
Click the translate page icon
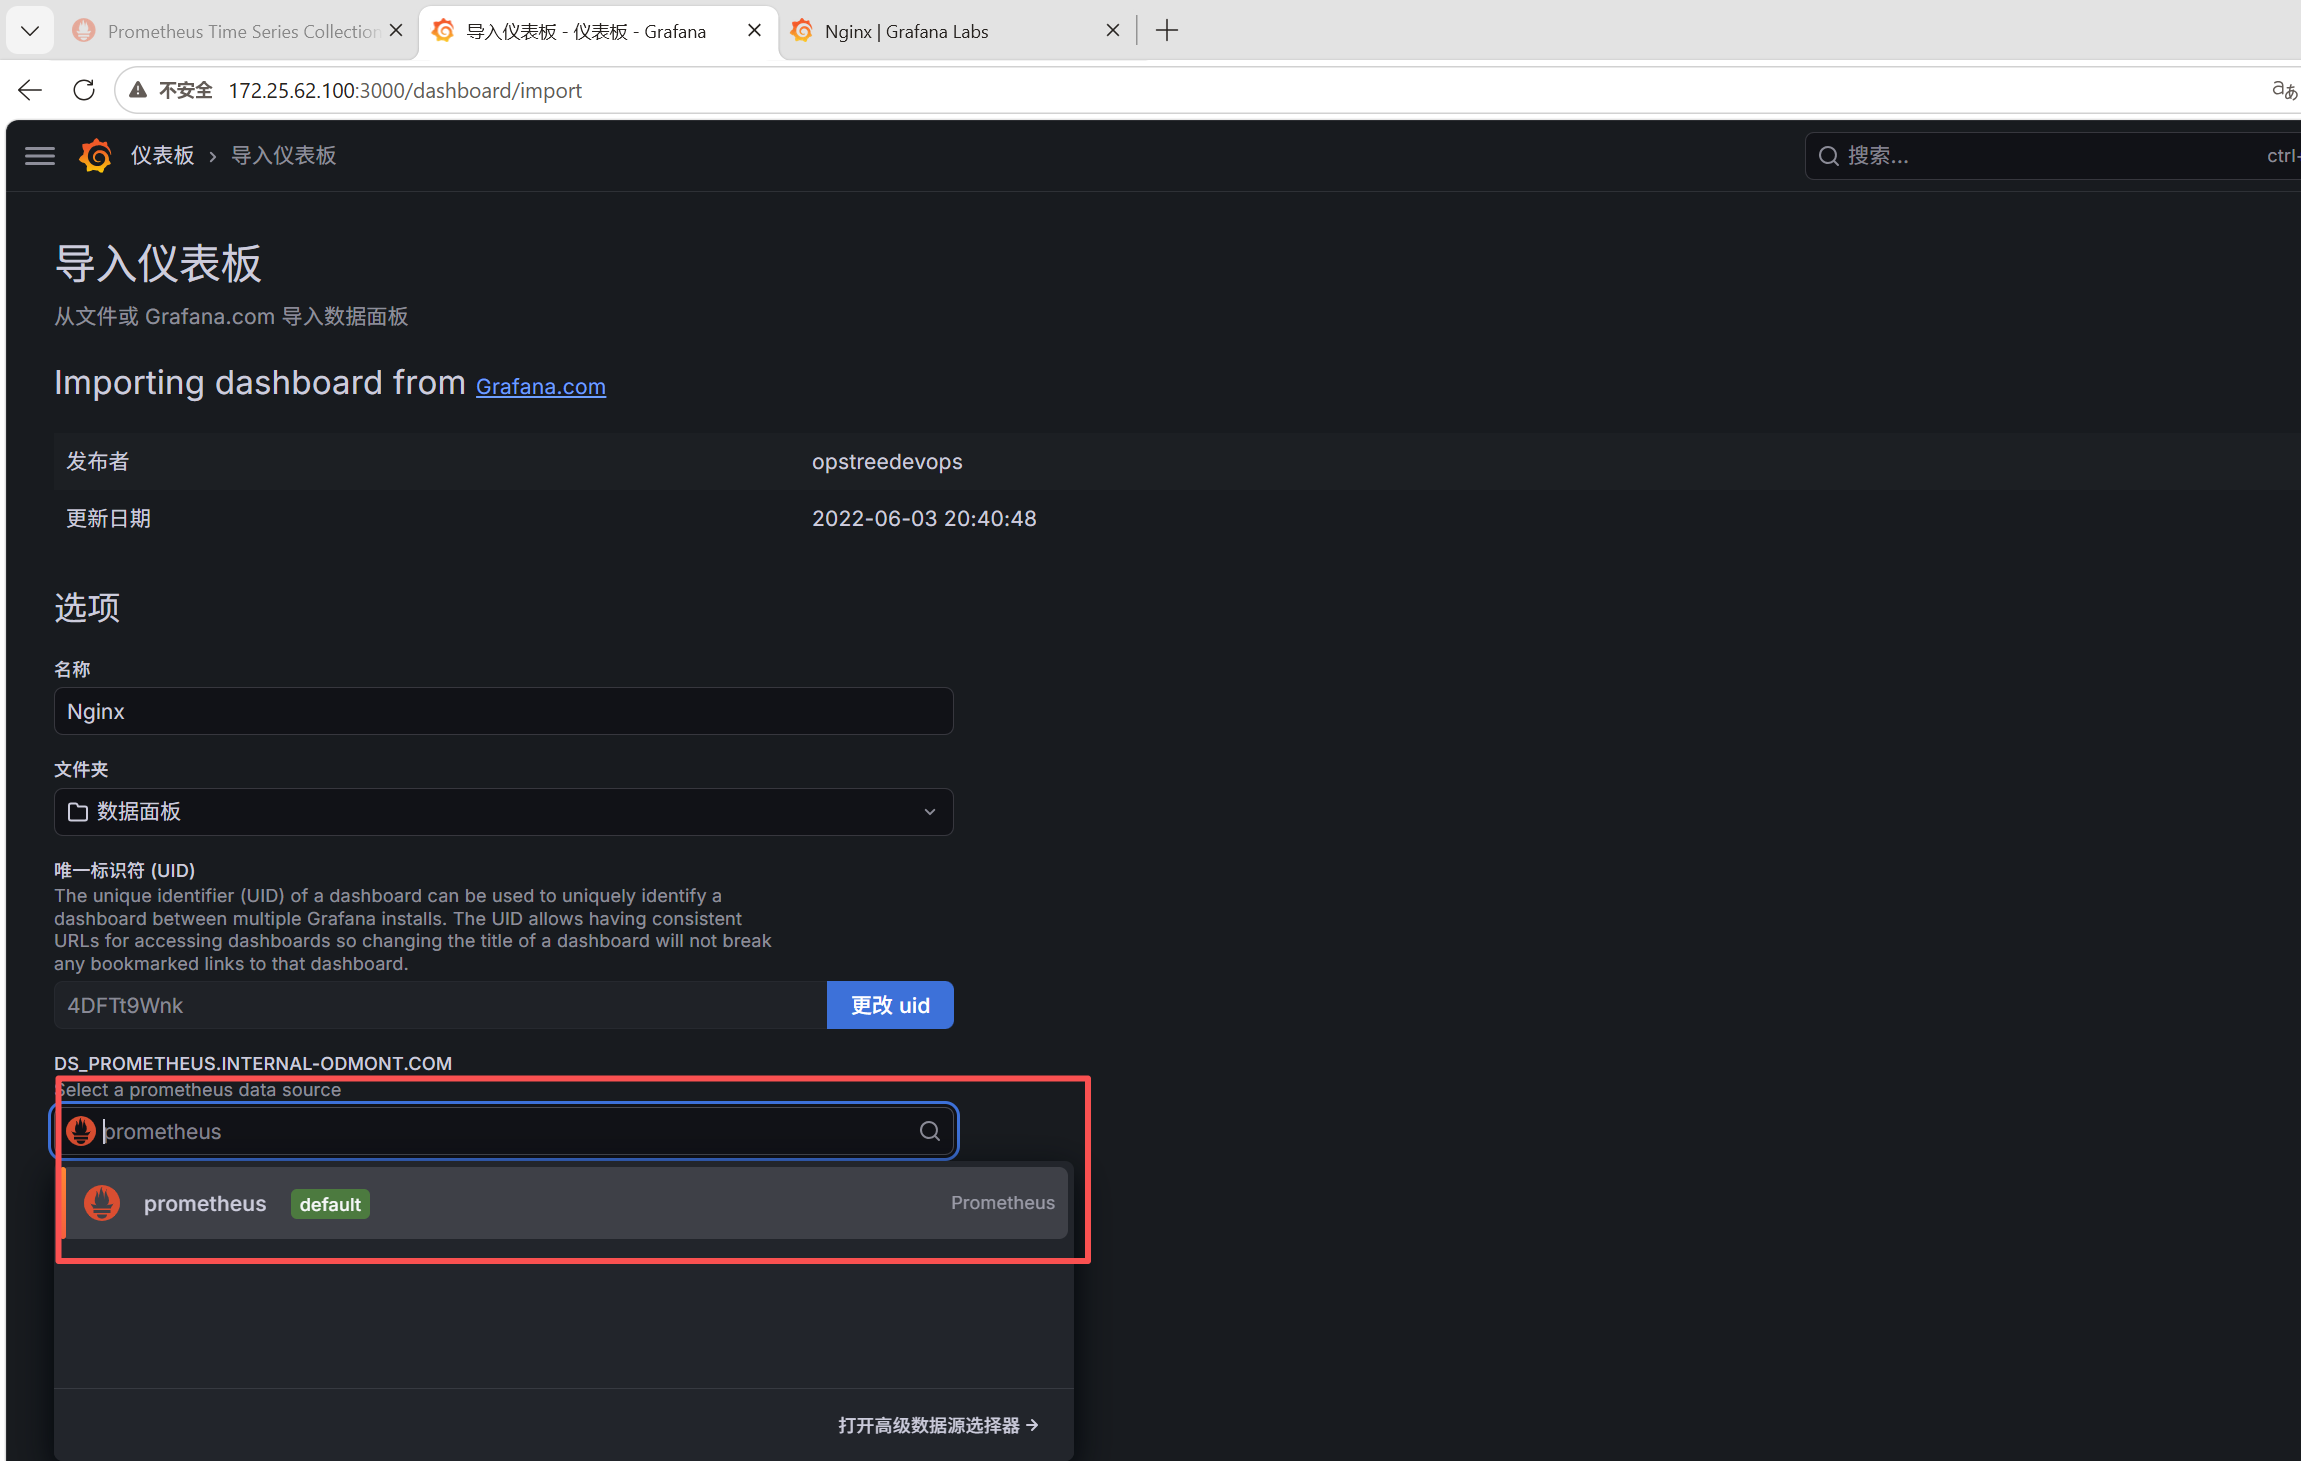[x=2284, y=90]
